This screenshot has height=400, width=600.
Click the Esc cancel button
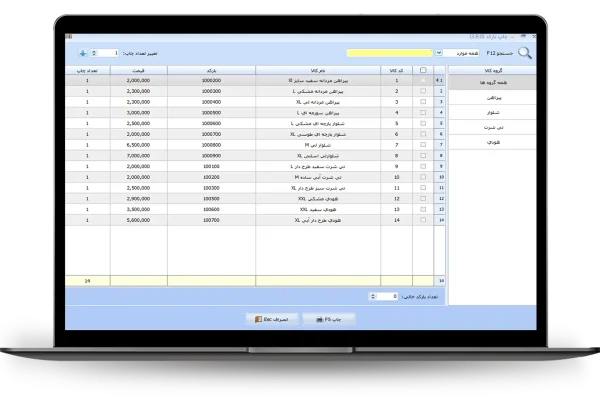[x=272, y=319]
